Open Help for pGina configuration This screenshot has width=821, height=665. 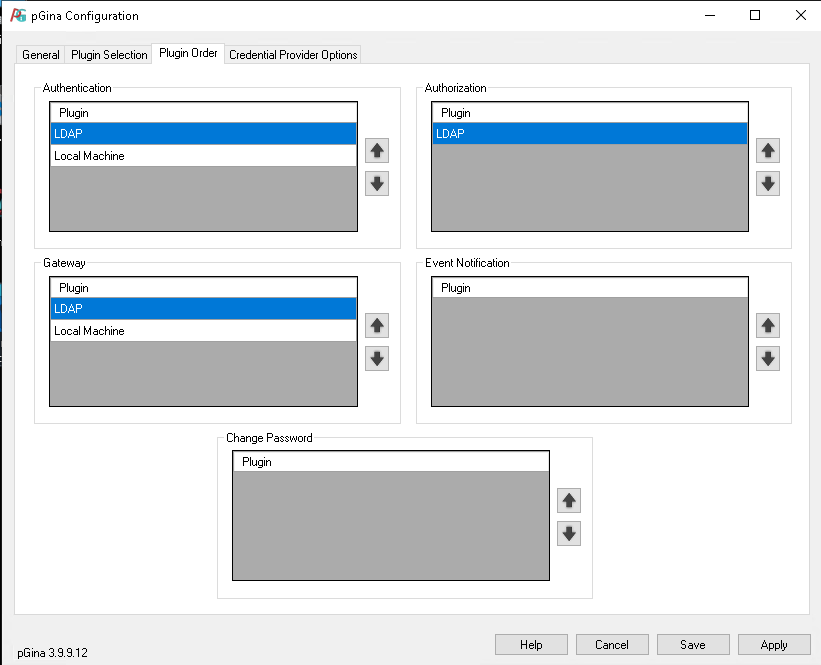click(x=531, y=645)
